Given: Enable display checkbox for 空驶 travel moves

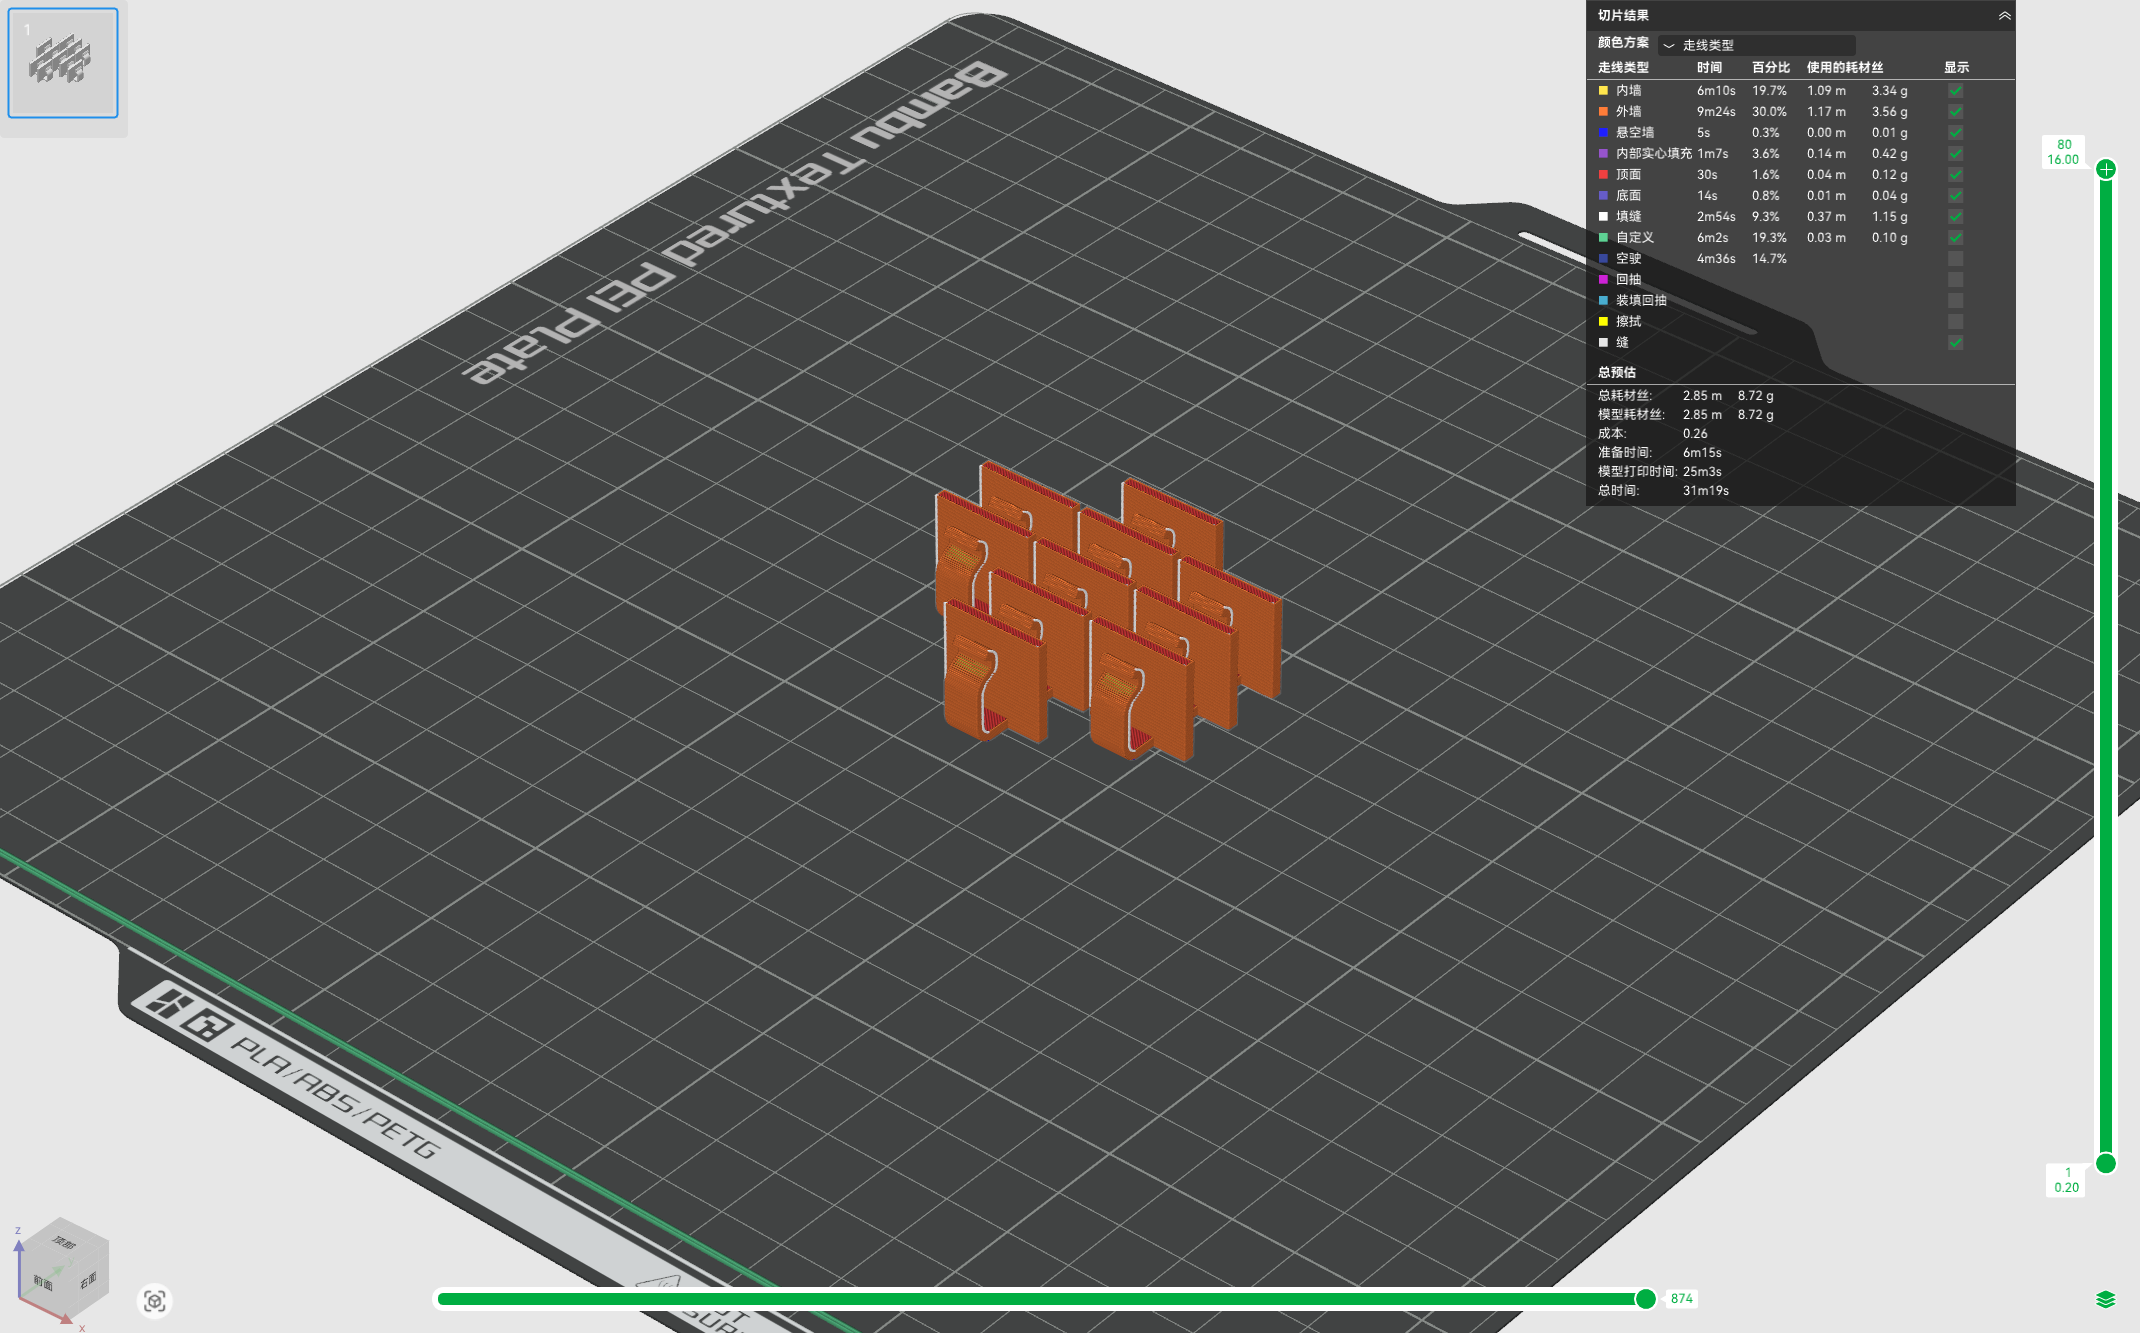Looking at the screenshot, I should pos(1955,259).
